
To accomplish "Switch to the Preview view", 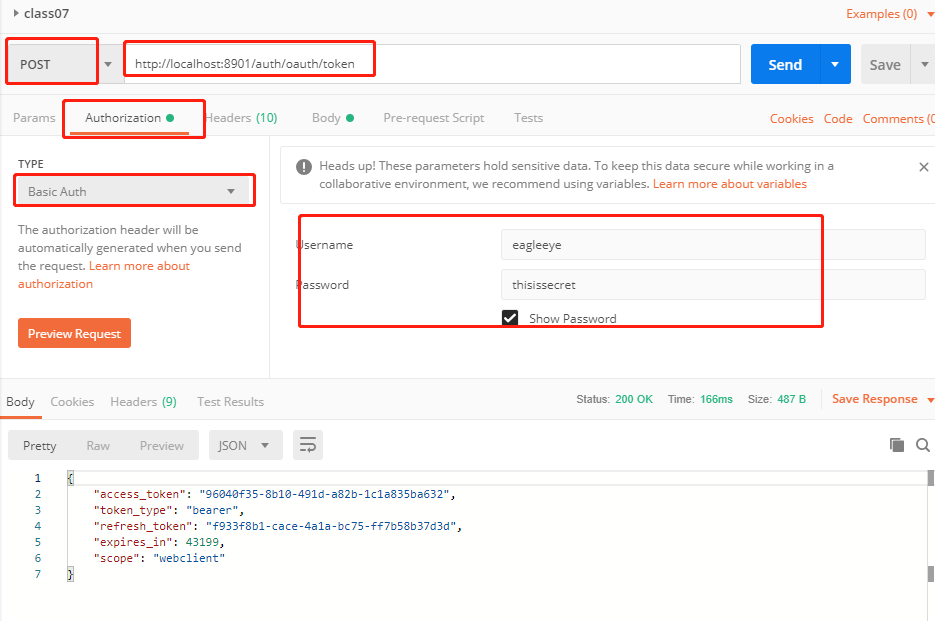I will tap(162, 446).
